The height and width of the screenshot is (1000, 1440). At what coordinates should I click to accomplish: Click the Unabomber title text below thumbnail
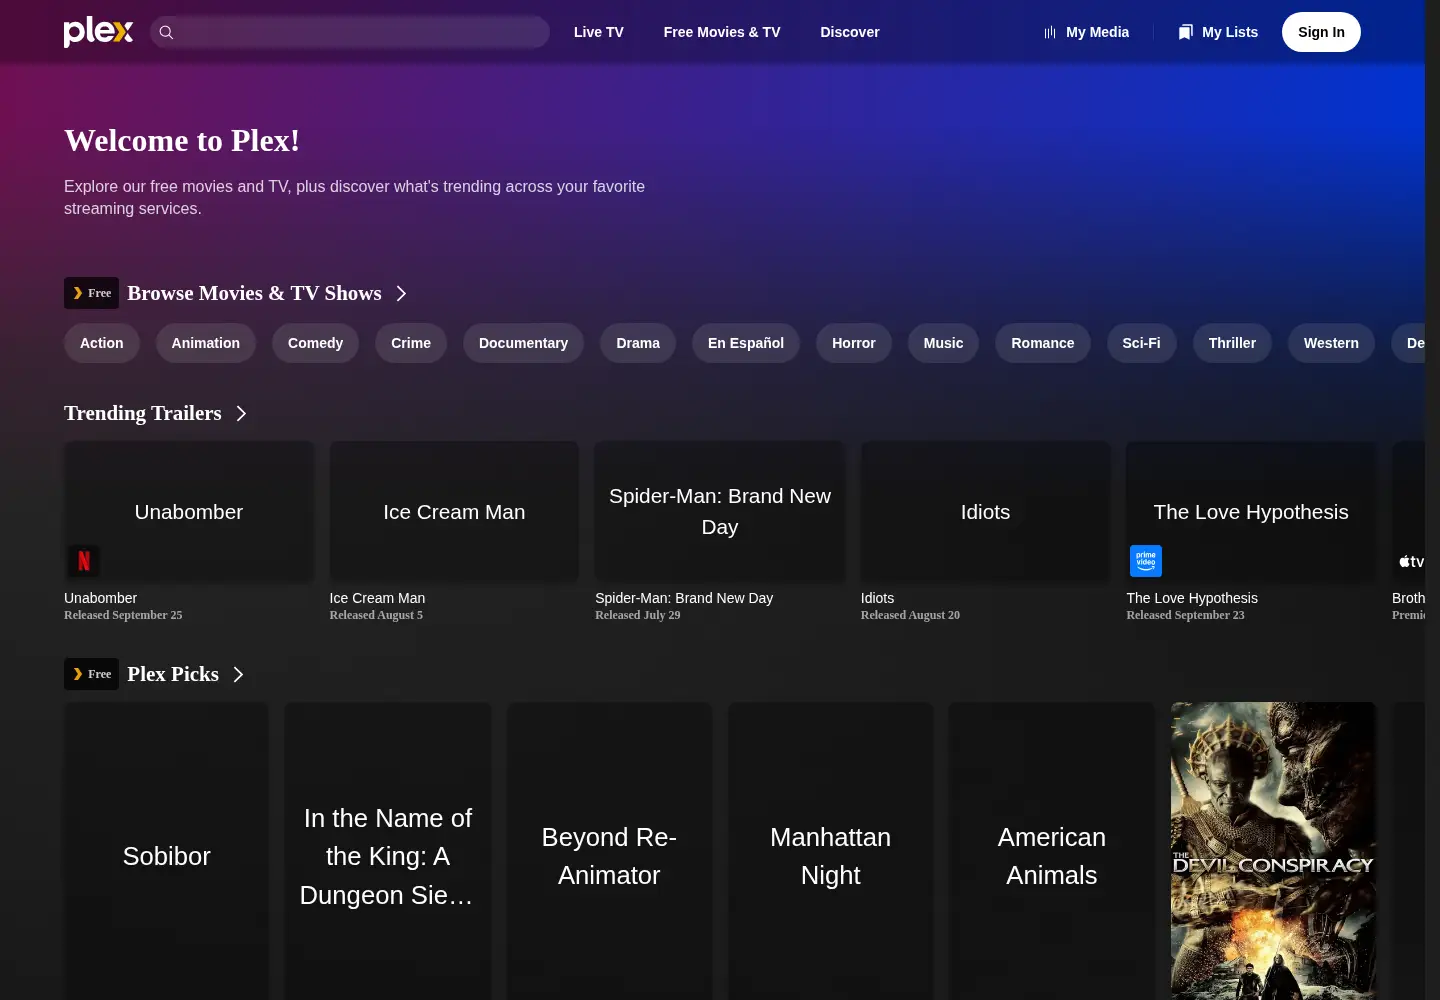[x=101, y=598]
